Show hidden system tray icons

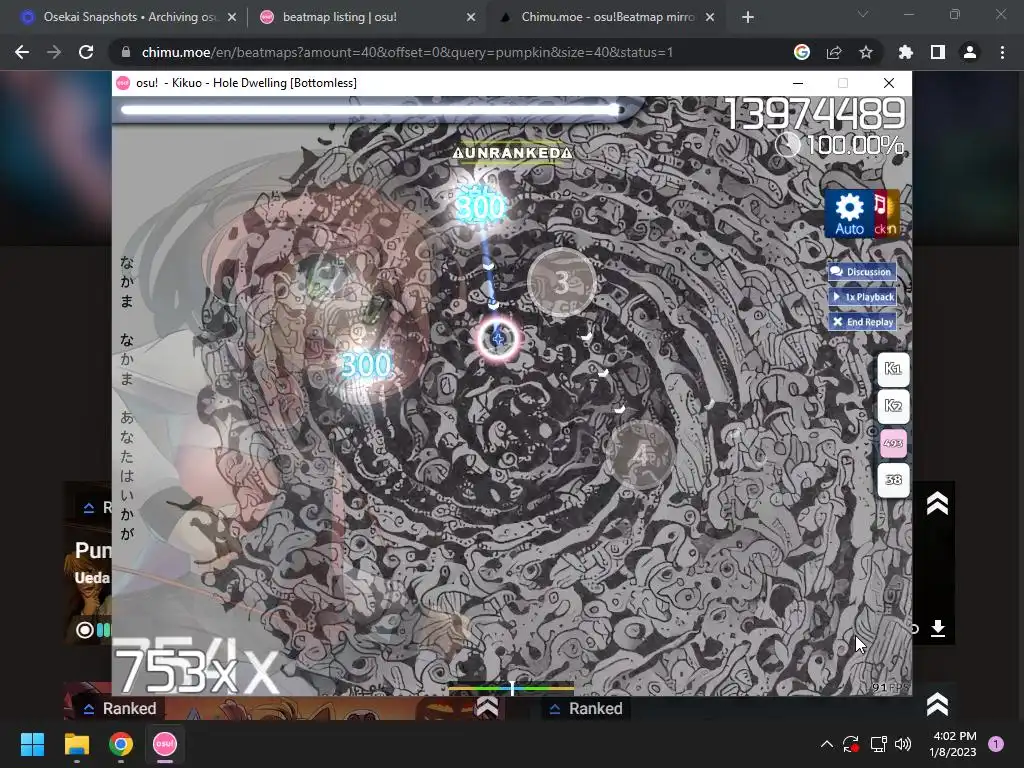826,744
